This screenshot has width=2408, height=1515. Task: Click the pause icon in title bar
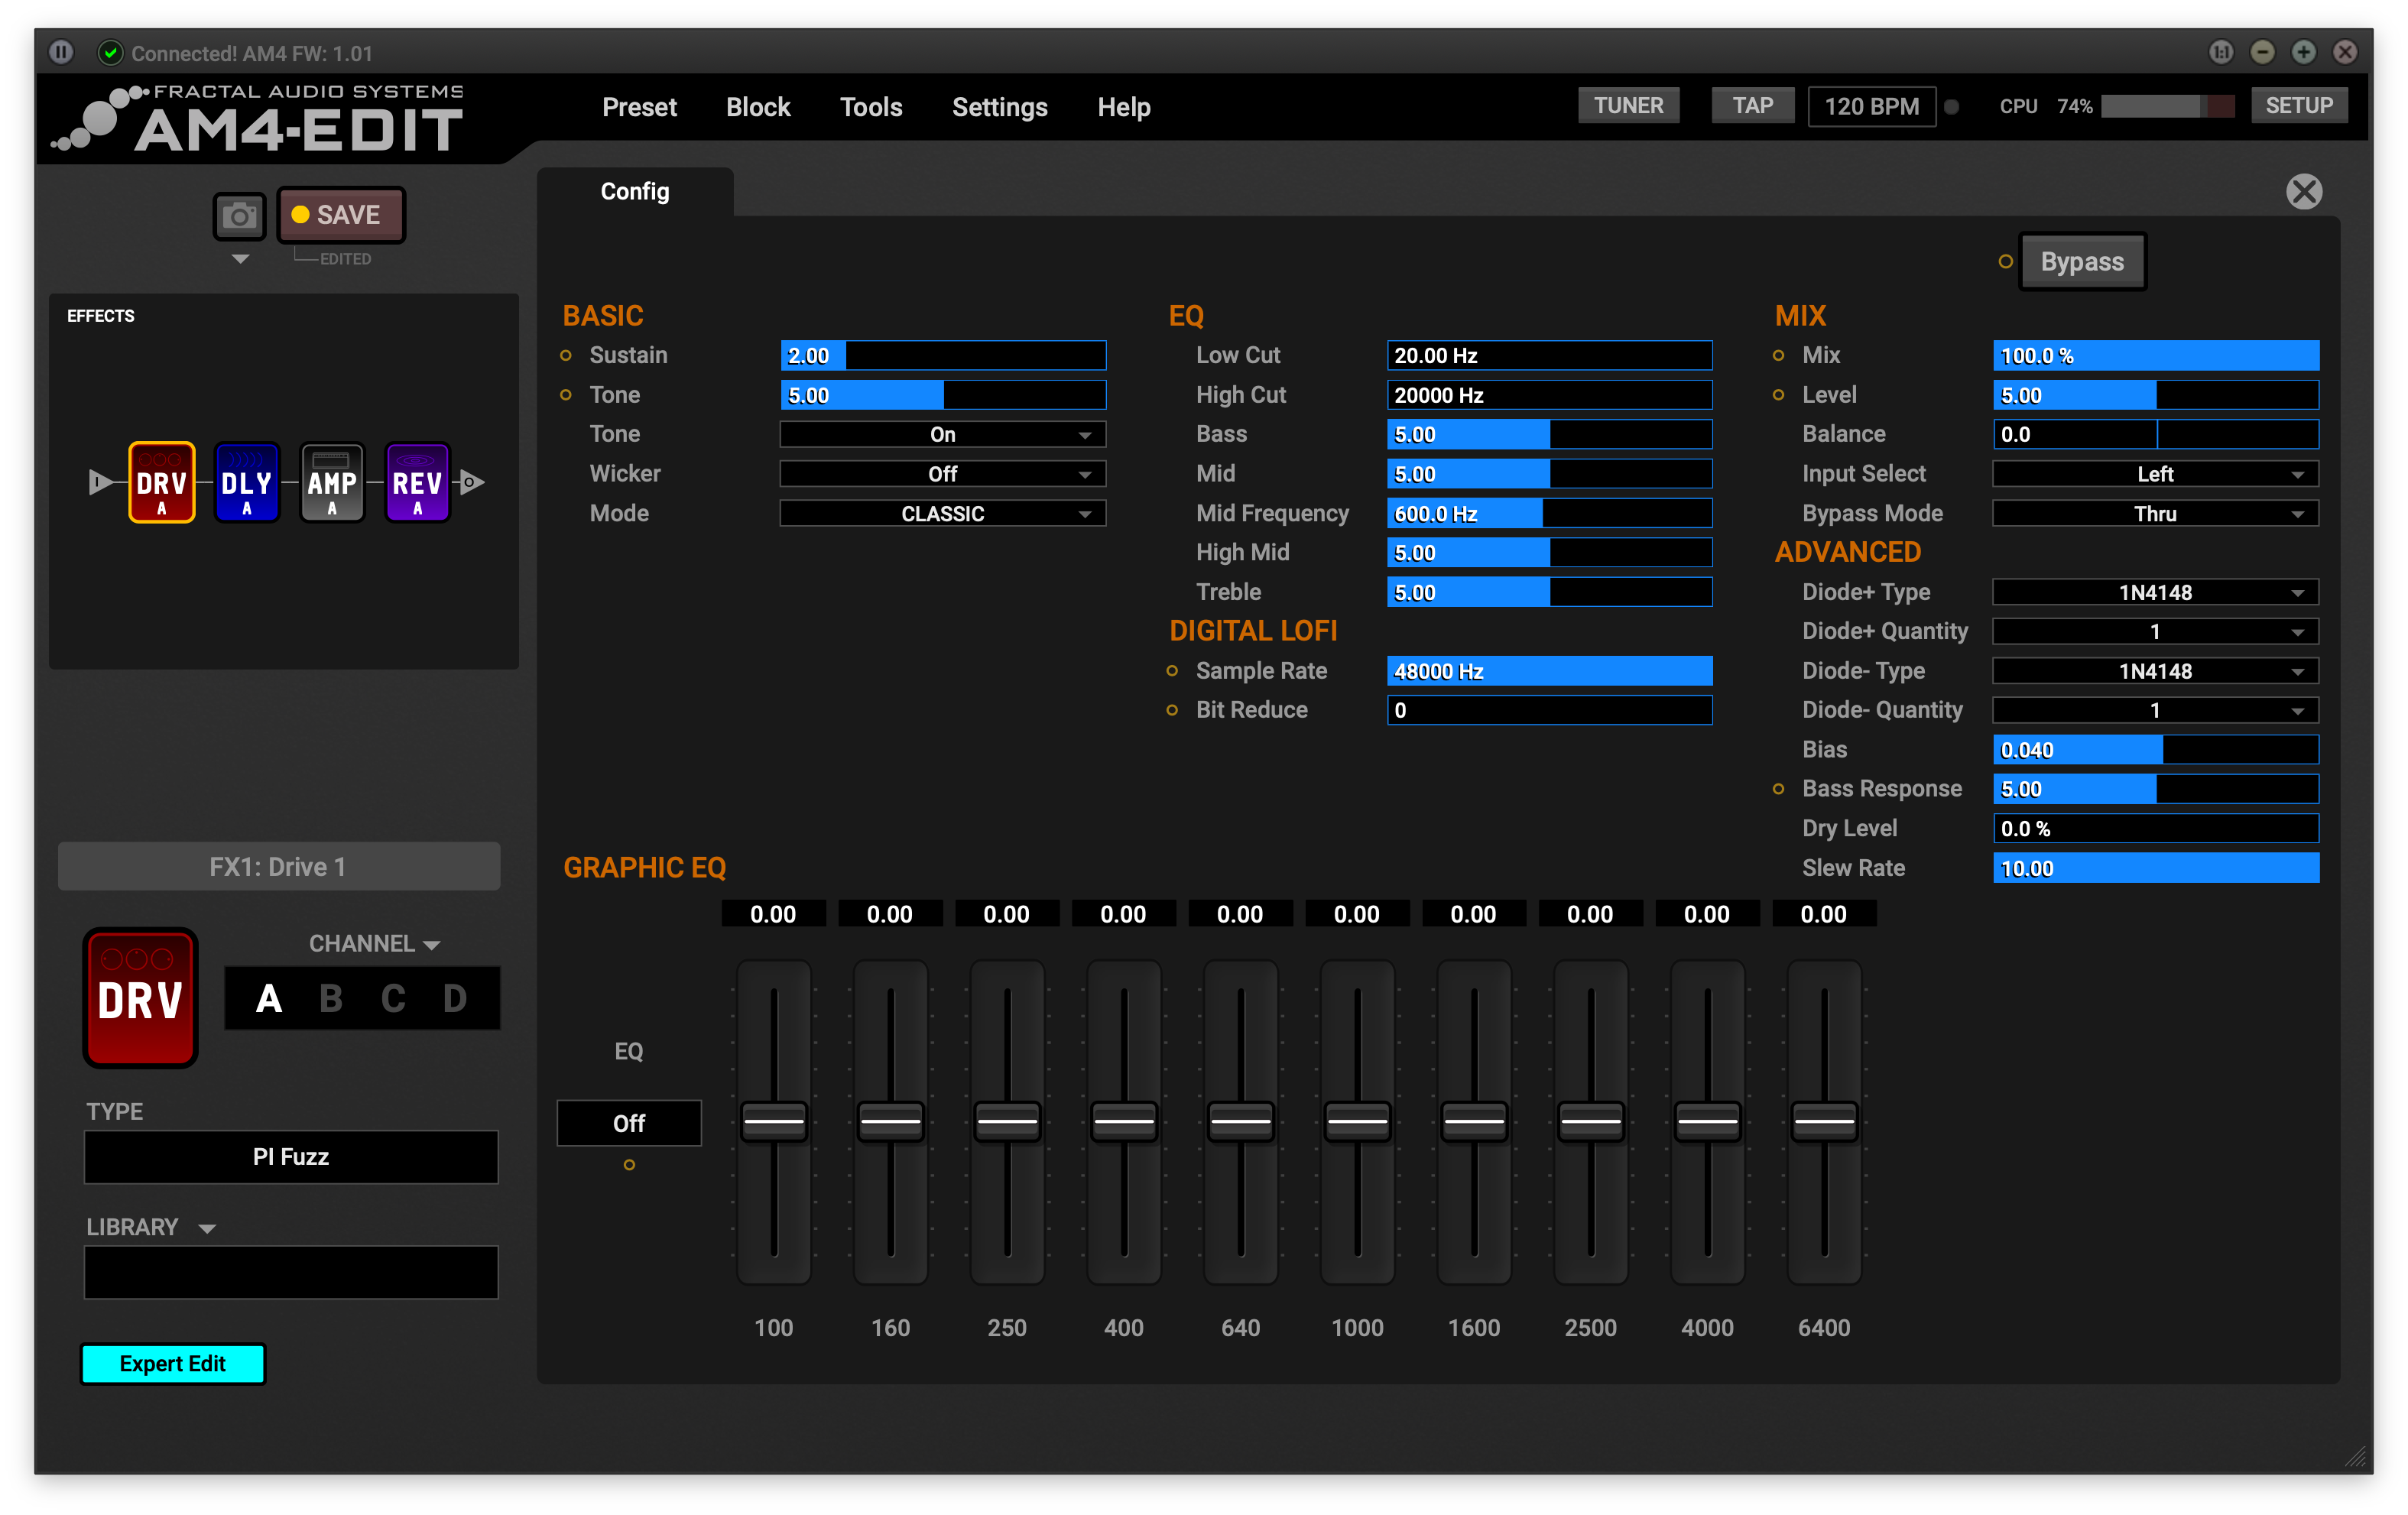point(61,52)
